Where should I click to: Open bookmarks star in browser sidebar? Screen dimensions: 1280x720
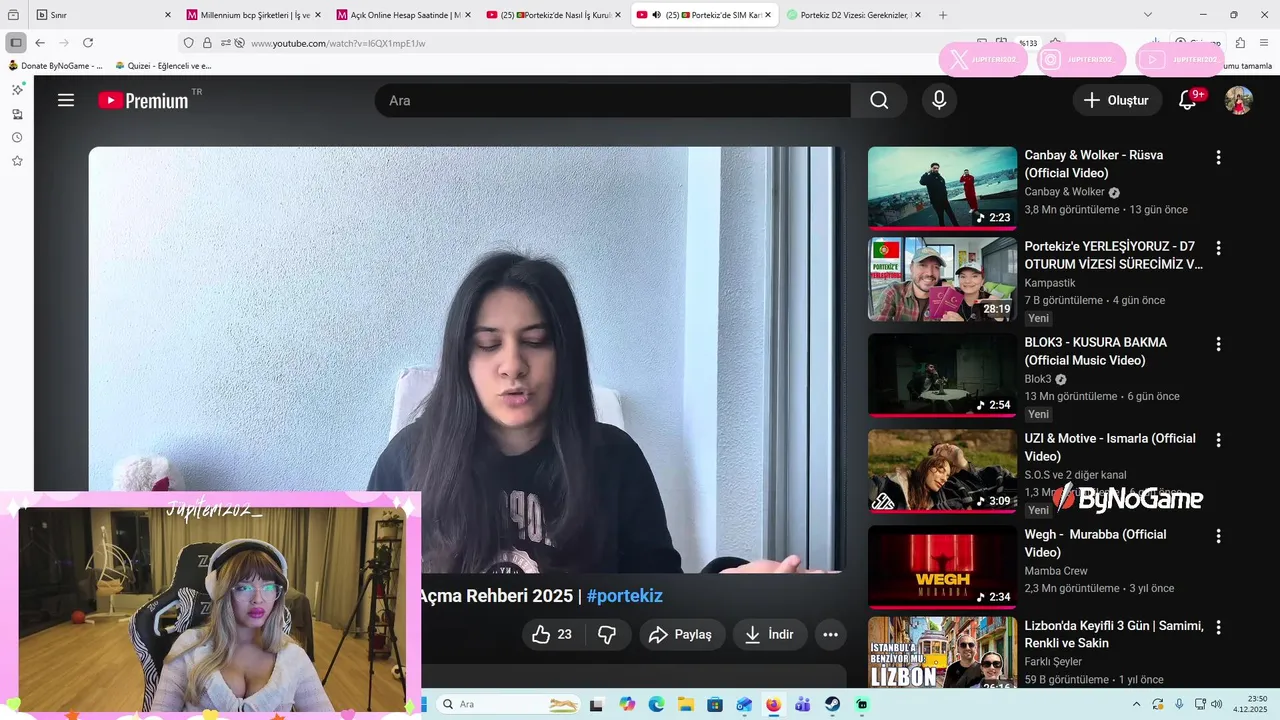17,160
